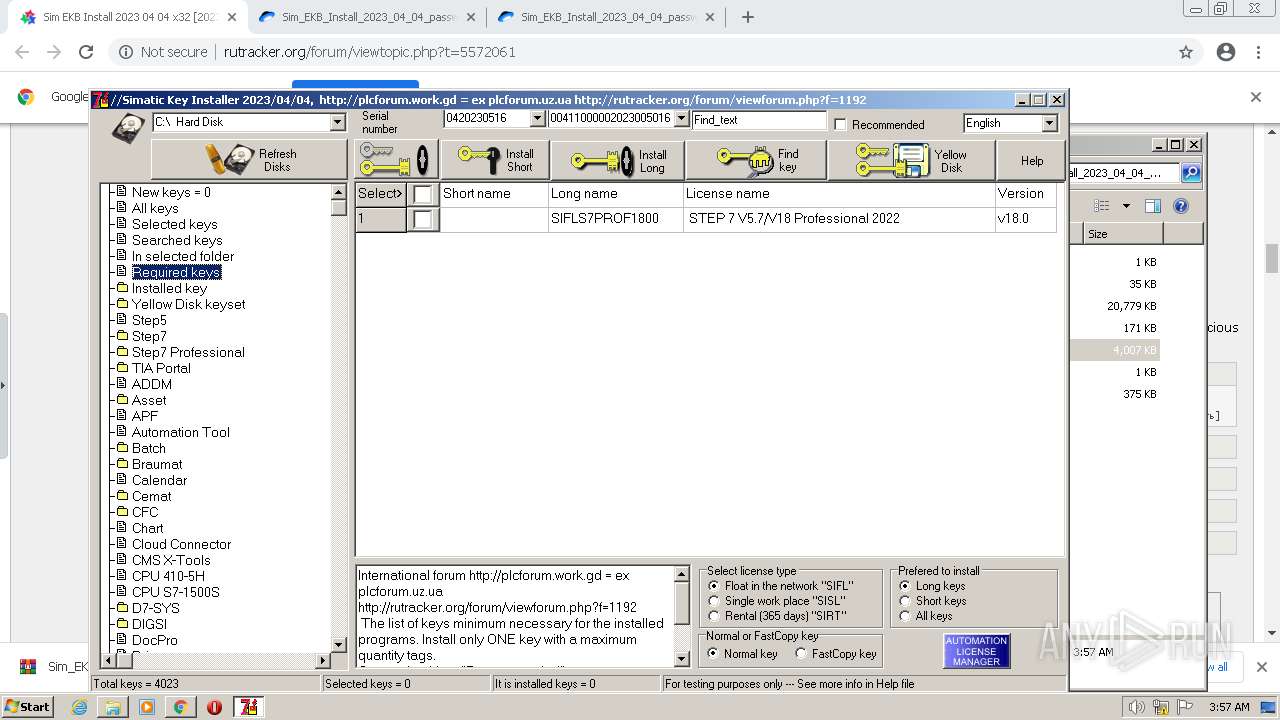
Task: Select Single work place "SISL" license type
Action: coord(714,601)
